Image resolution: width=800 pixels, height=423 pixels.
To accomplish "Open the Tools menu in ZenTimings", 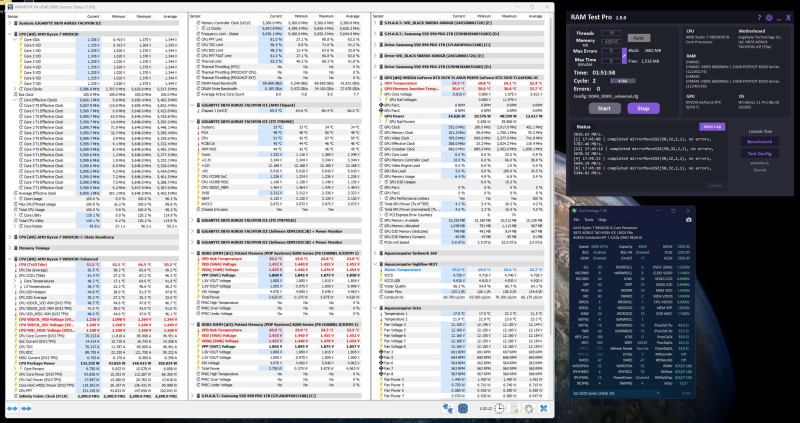I will click(x=588, y=219).
